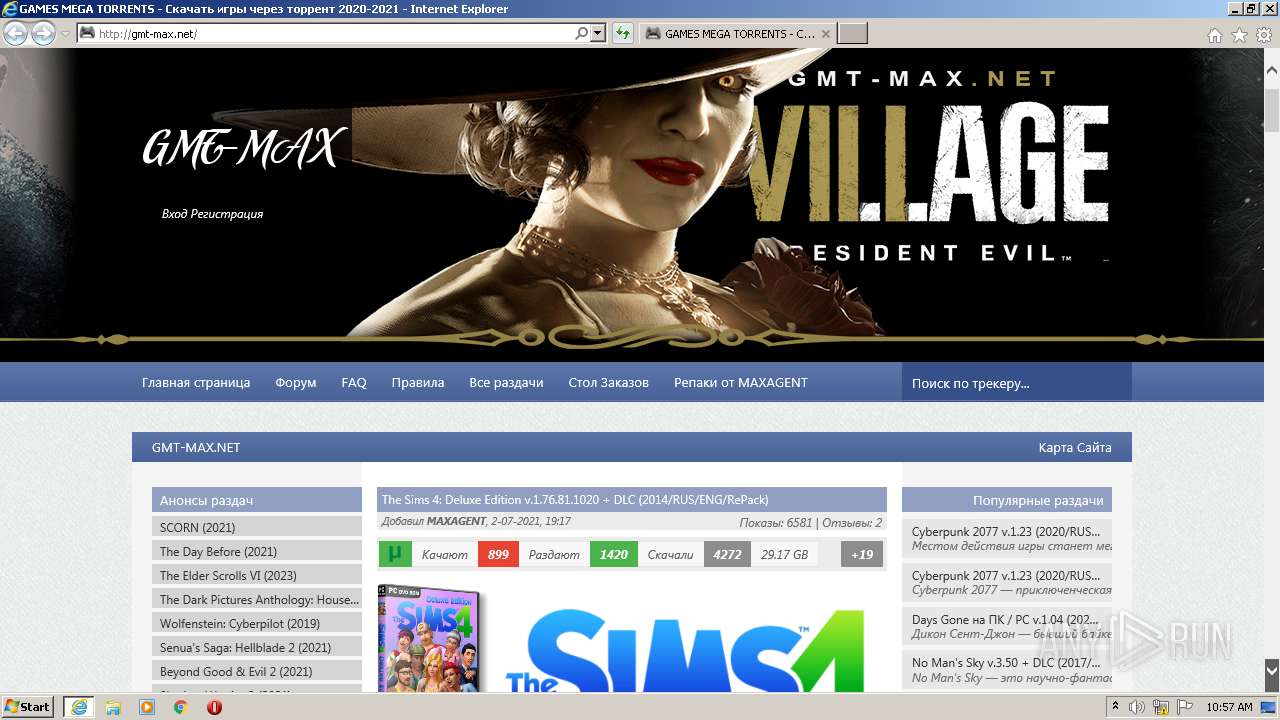Viewport: 1280px width, 720px height.
Task: Click the 10:57 AM taskbar clock
Action: (1229, 707)
